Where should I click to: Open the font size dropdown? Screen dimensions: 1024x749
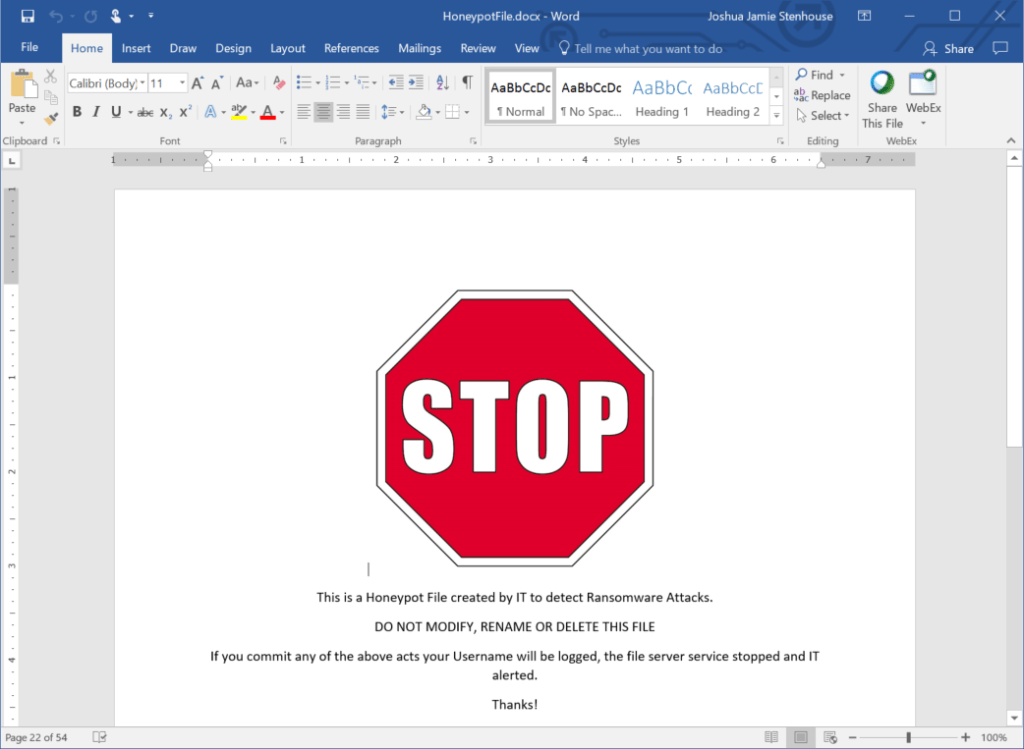(181, 82)
